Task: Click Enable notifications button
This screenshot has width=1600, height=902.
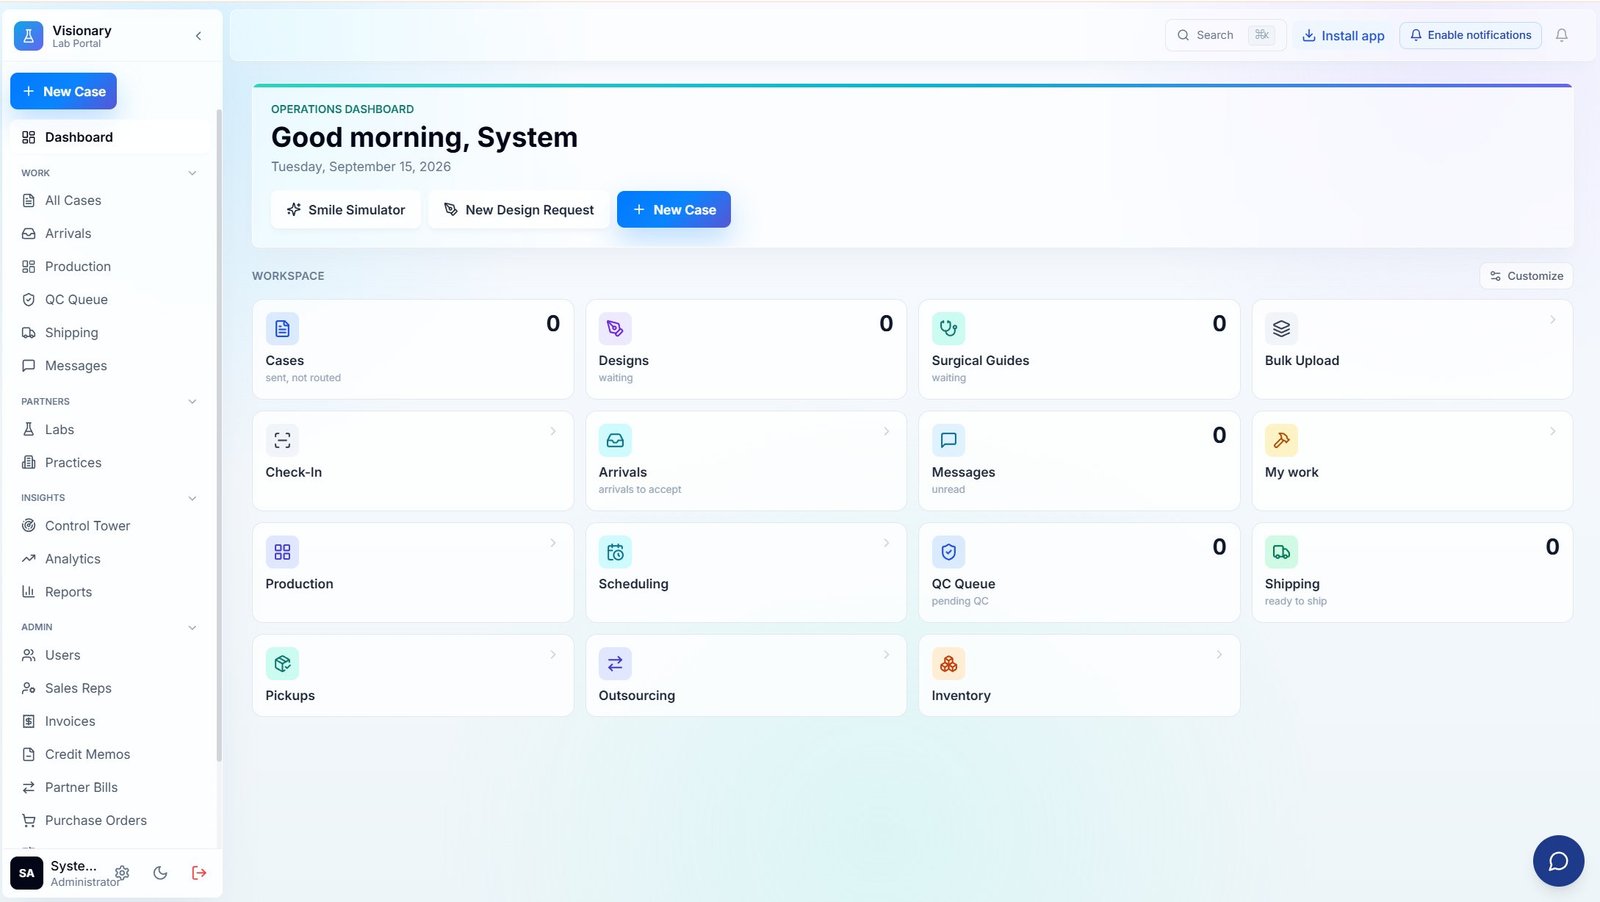Action: point(1470,35)
